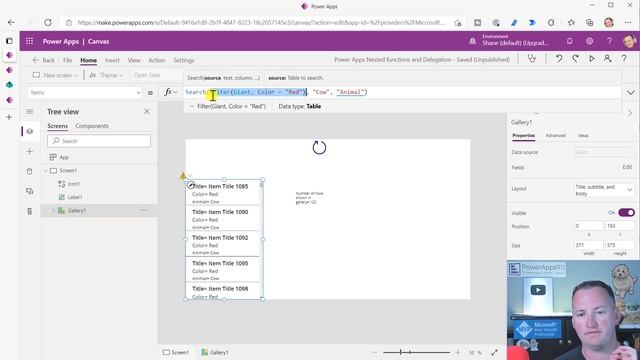Select the Screen1 breadcrumb at the bottom
The image size is (640, 360).
point(176,352)
